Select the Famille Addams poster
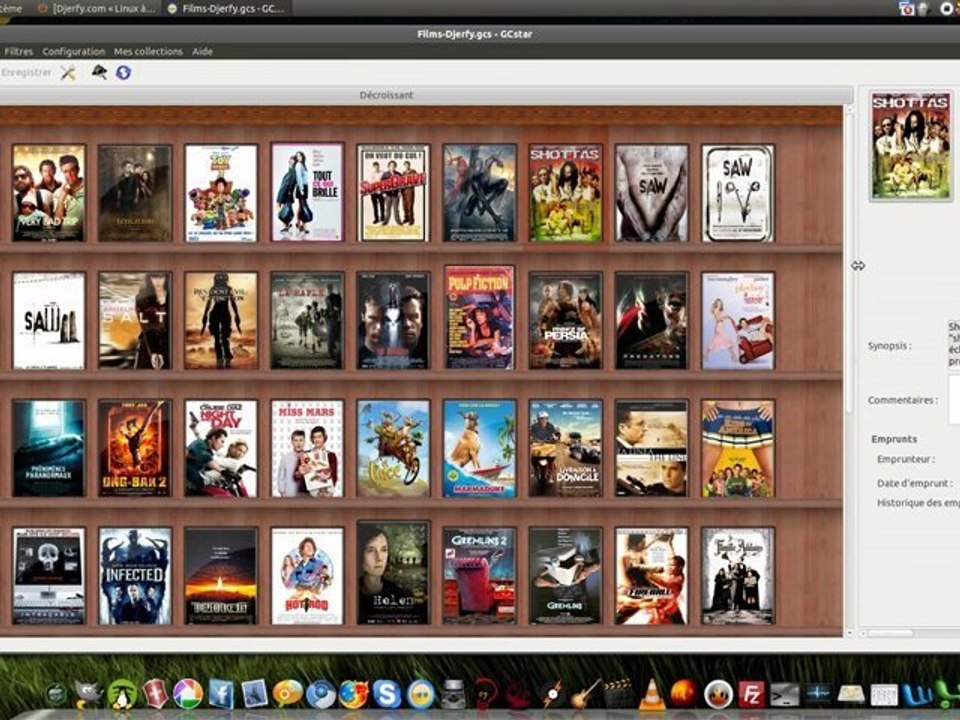 (x=738, y=576)
